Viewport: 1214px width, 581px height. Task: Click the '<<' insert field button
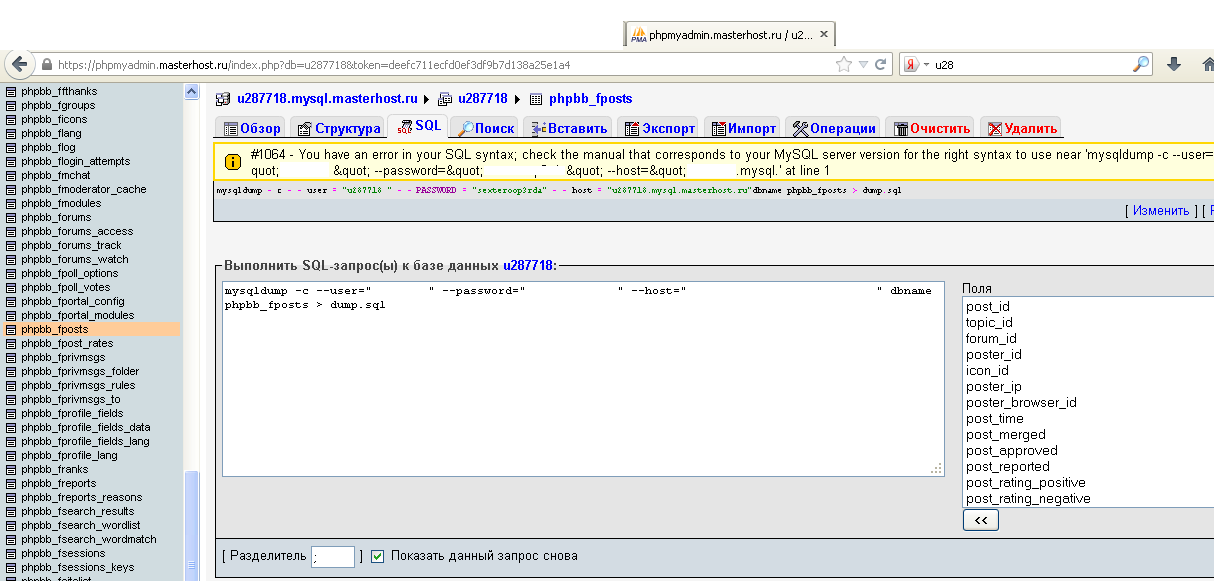click(x=980, y=520)
